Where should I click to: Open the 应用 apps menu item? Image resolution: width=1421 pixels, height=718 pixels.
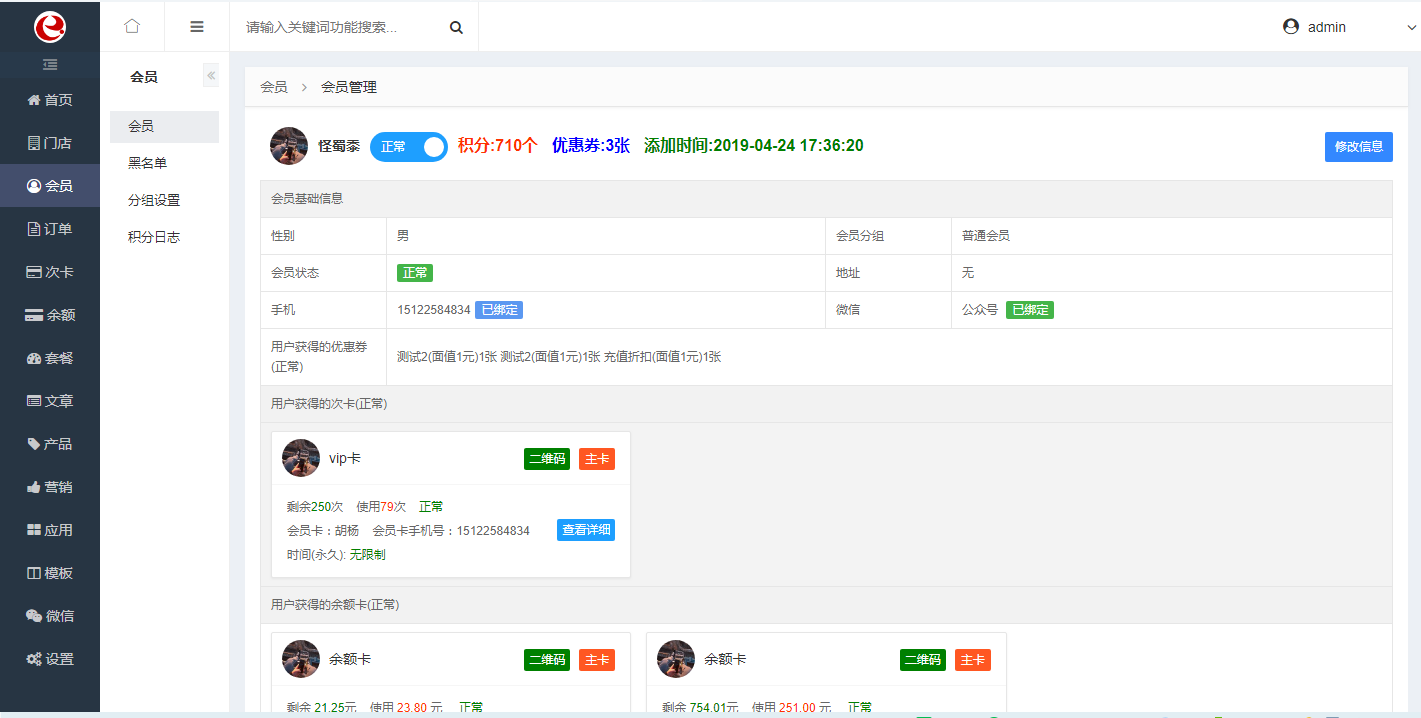(x=50, y=530)
